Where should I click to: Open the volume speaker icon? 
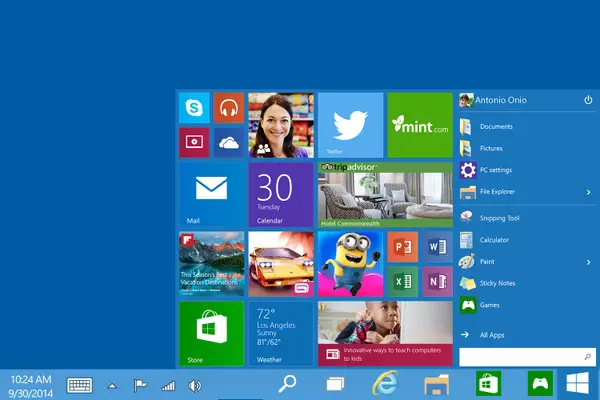[195, 386]
